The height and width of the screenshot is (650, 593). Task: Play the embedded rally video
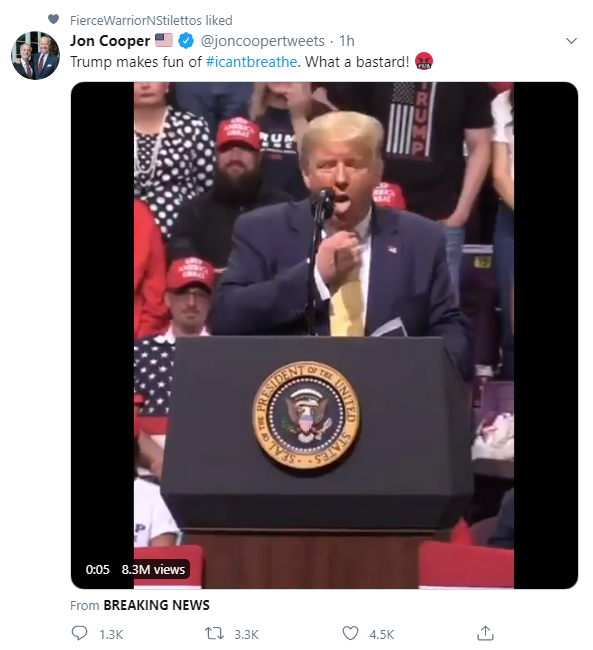tap(324, 335)
